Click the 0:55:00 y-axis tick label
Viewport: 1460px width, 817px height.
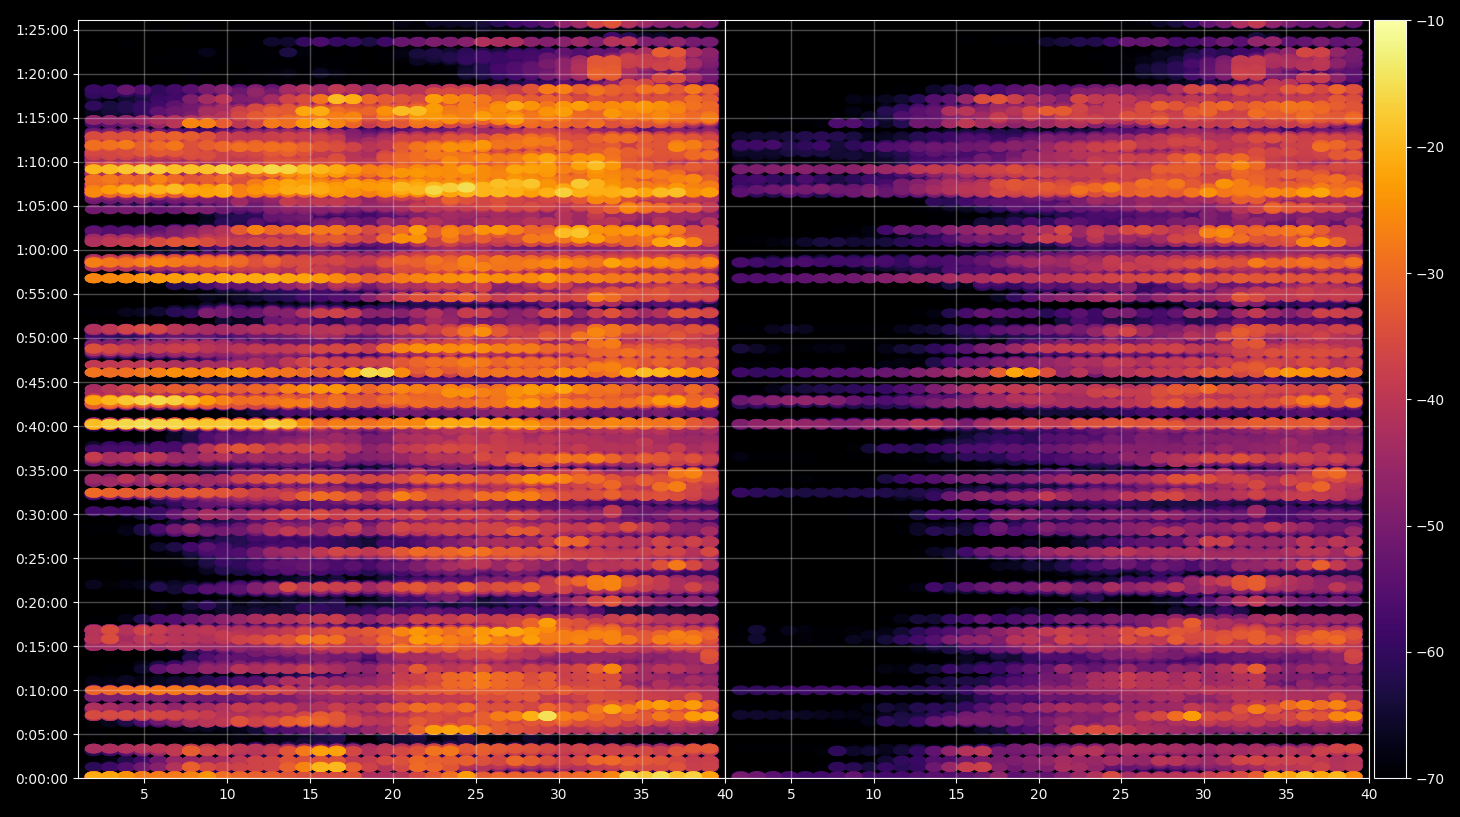point(42,294)
